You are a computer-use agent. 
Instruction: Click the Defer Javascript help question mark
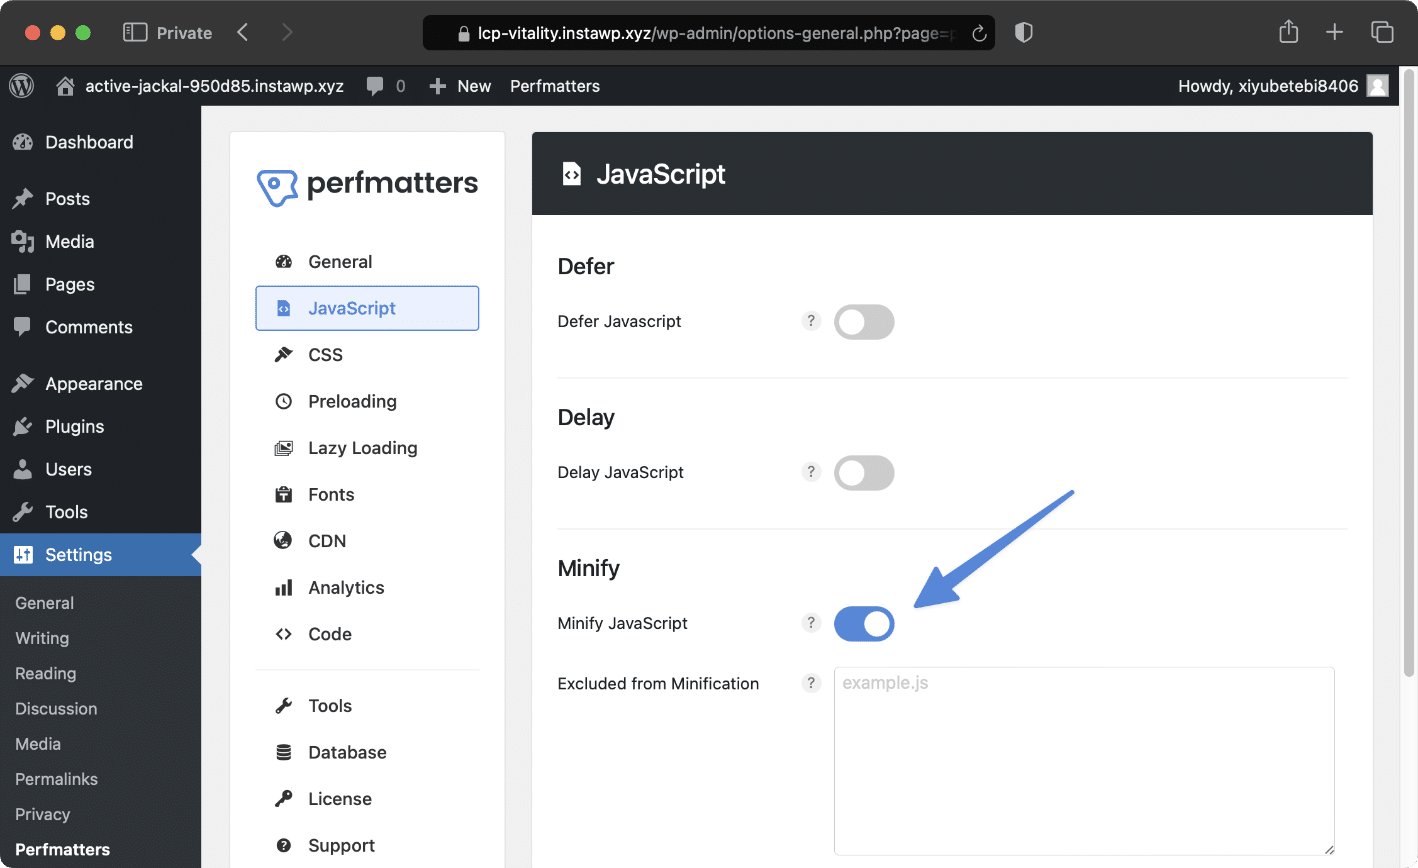[811, 321]
